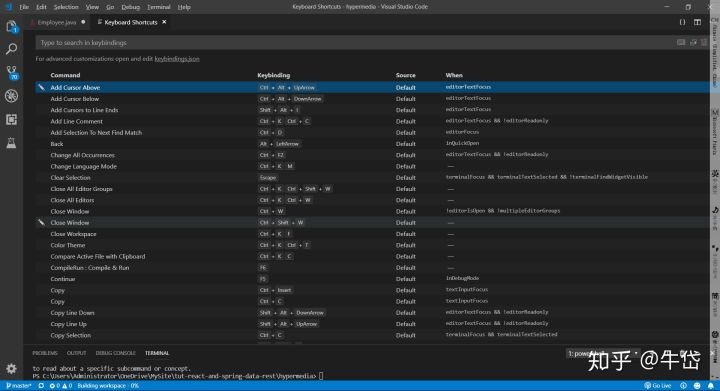Clear keybindings search input icon

click(704, 43)
